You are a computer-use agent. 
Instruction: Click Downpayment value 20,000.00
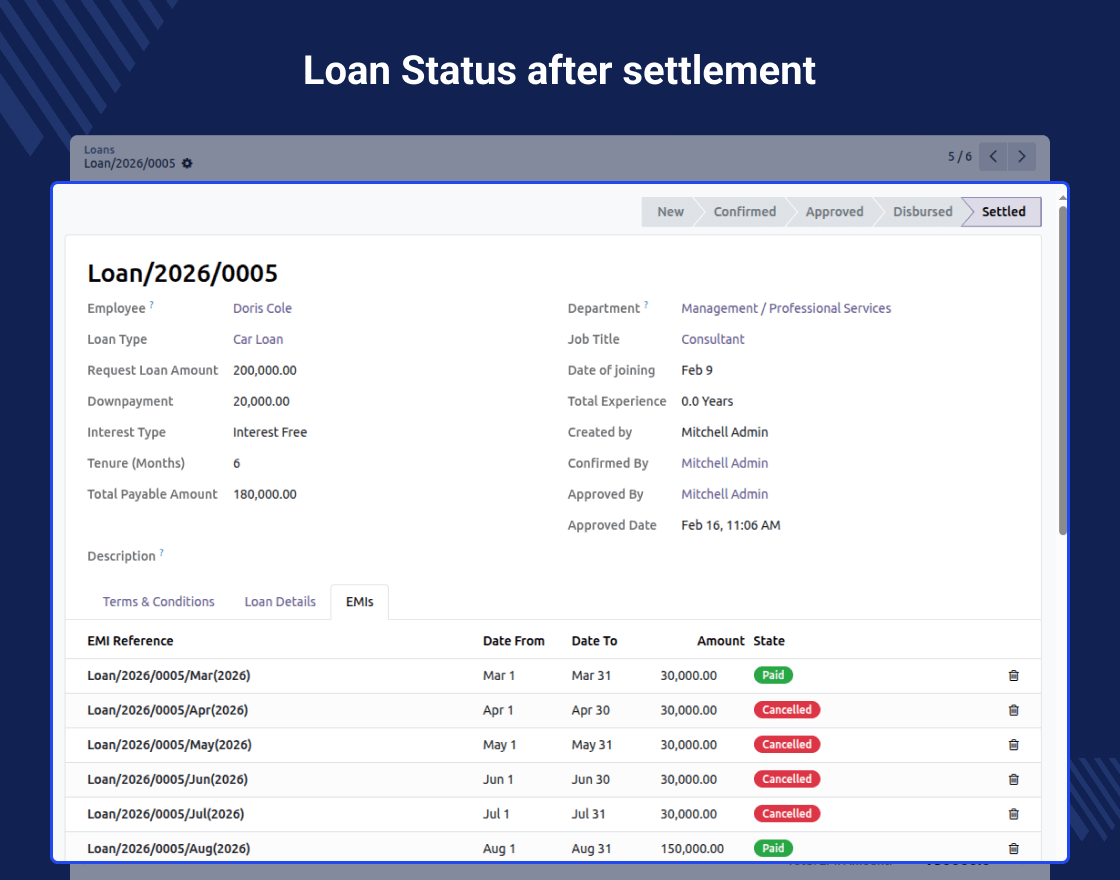coord(261,401)
